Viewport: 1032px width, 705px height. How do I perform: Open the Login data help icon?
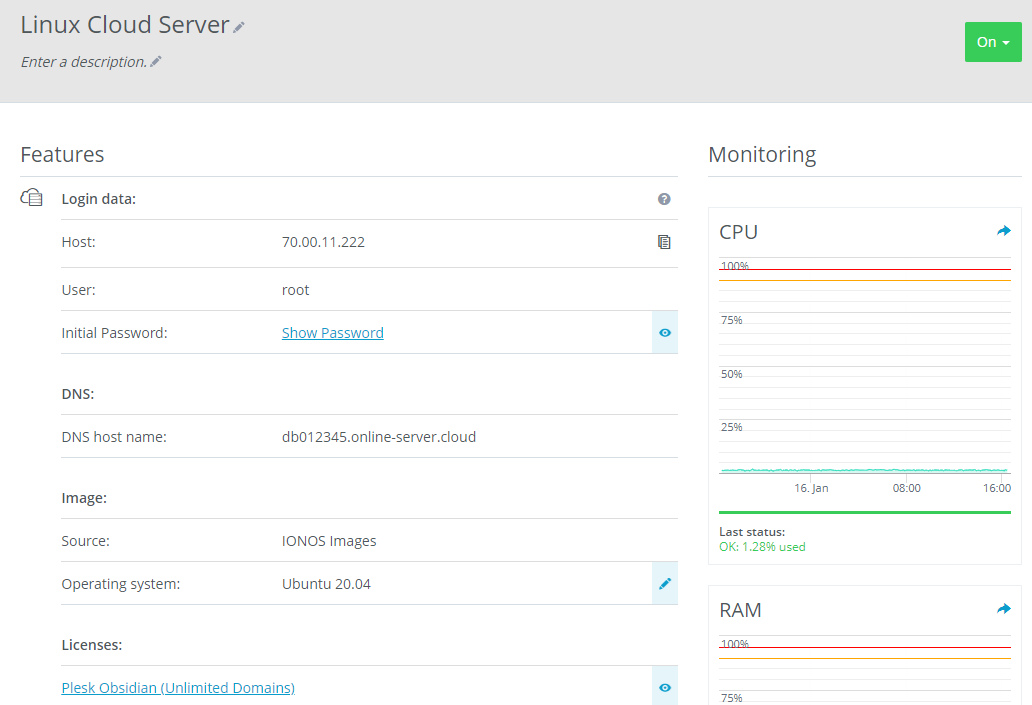pyautogui.click(x=664, y=199)
